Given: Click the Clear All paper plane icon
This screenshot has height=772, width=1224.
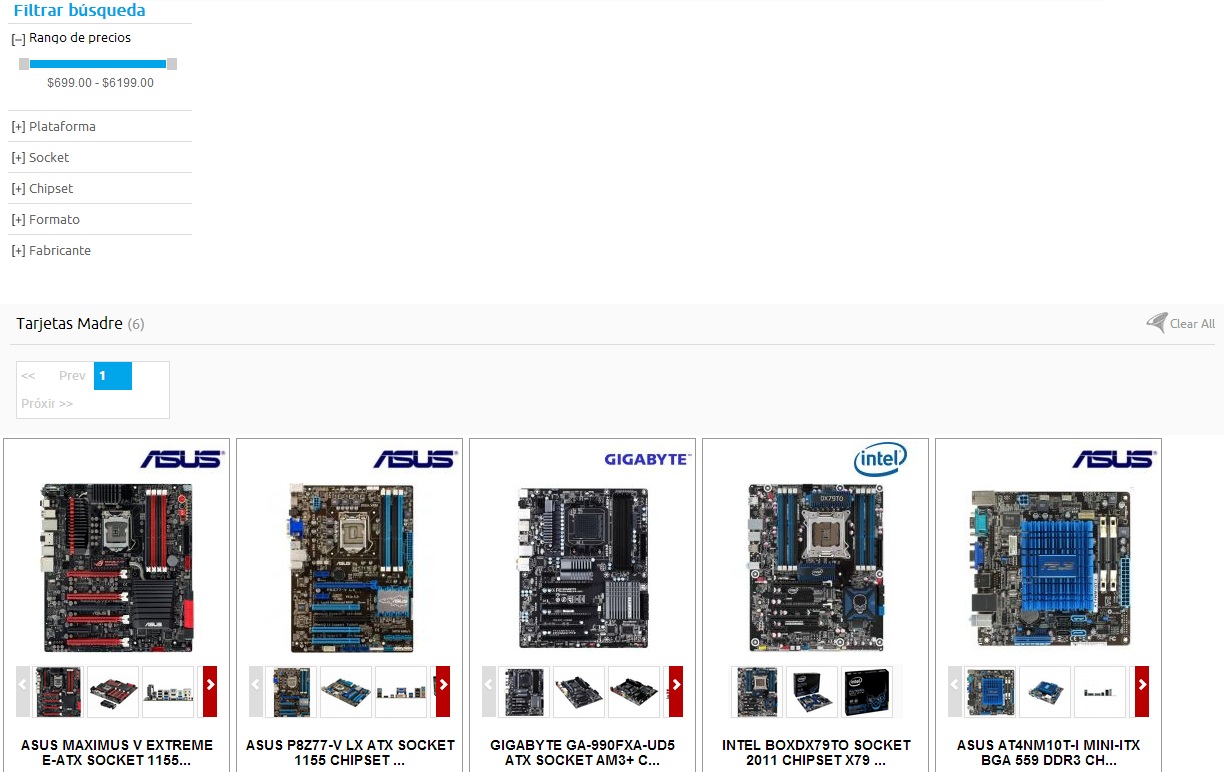Looking at the screenshot, I should (1157, 322).
